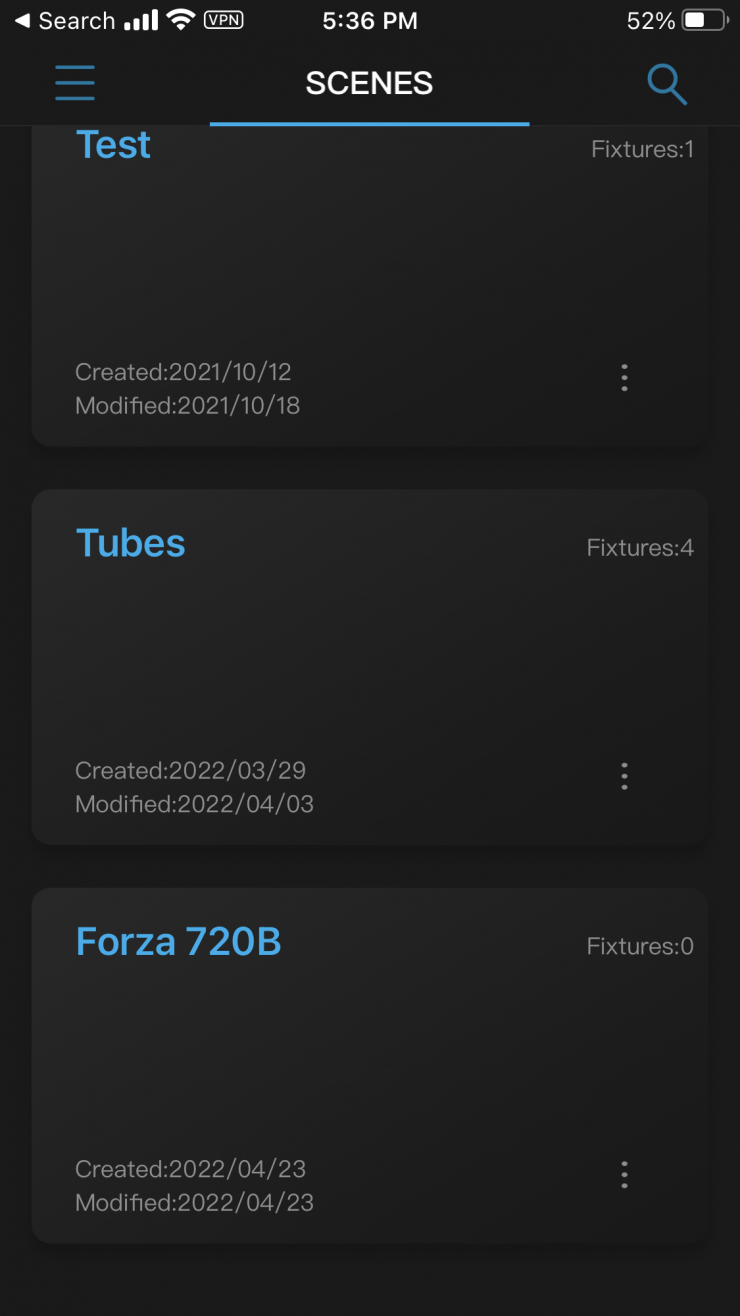Open the Tubes scene title
Viewport: 740px width, 1316px height.
[x=131, y=543]
